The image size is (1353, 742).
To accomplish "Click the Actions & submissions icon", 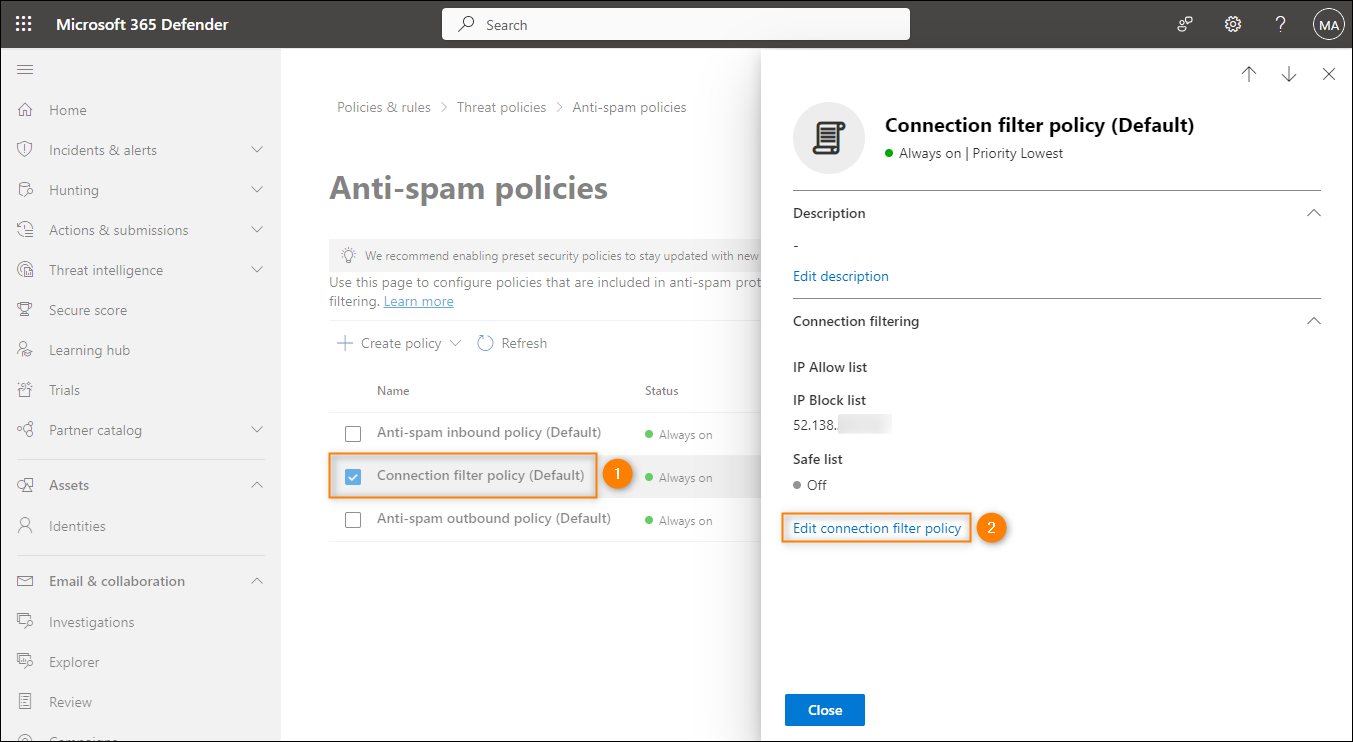I will 26,230.
